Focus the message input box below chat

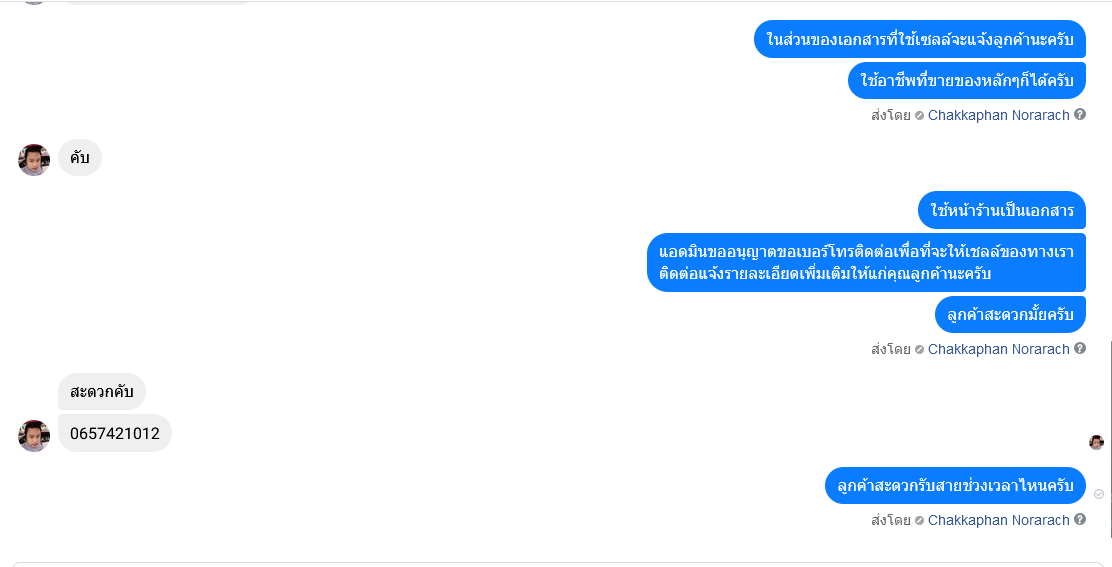556,564
